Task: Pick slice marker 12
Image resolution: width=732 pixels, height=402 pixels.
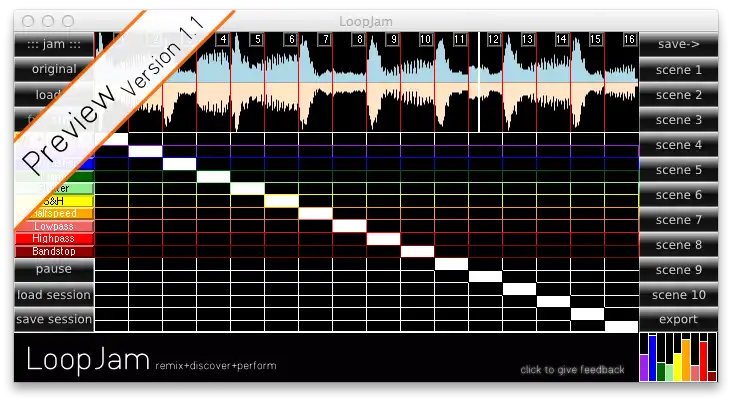Action: point(494,39)
